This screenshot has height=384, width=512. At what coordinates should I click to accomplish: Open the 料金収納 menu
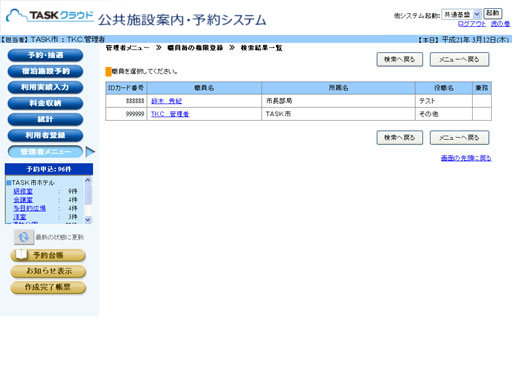45,103
